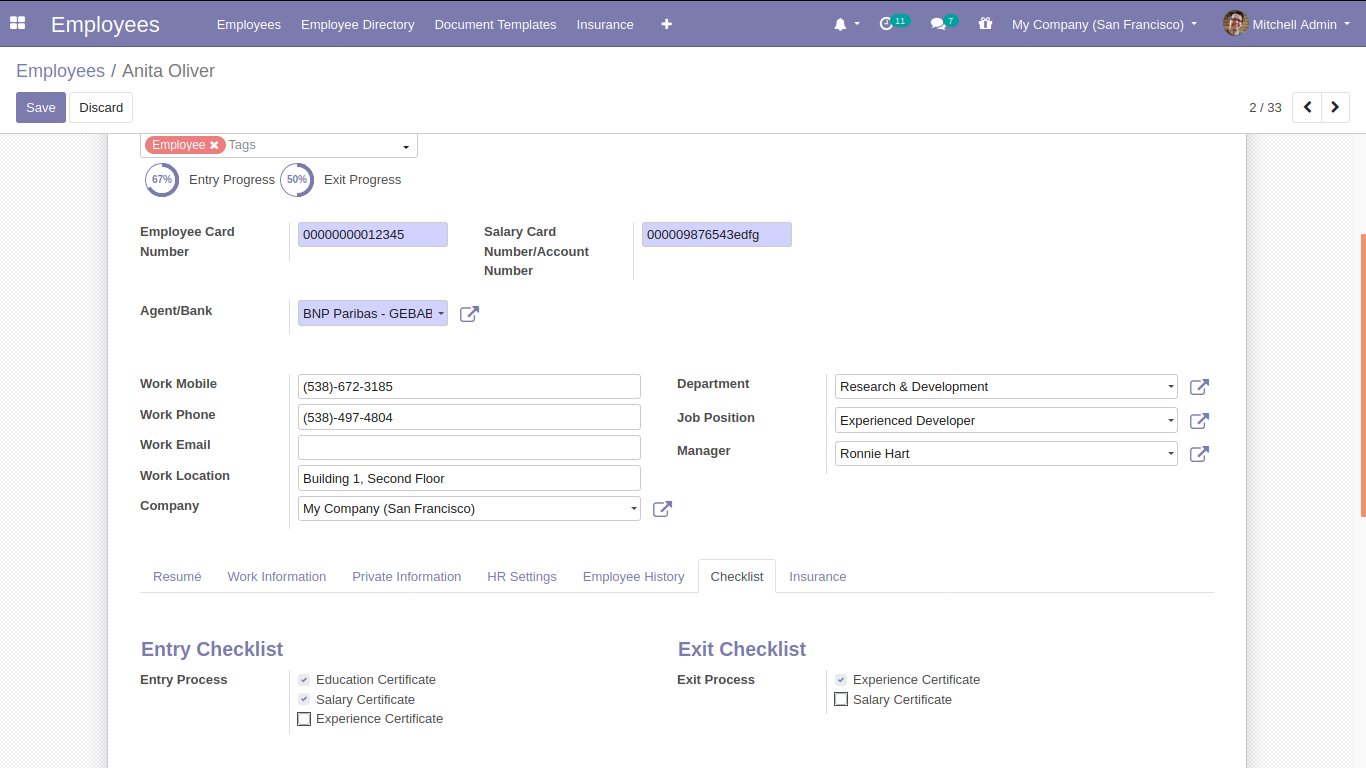The width and height of the screenshot is (1366, 768).
Task: Remove the Employee tag
Action: tap(214, 145)
